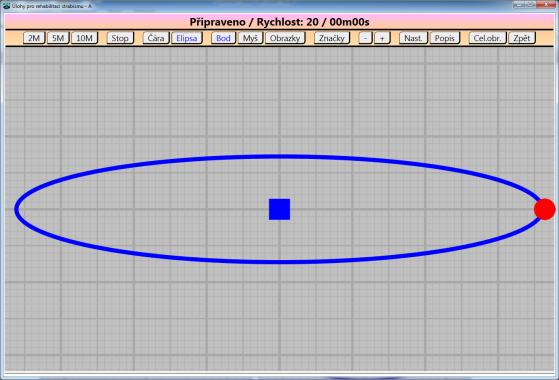Switch to Cel.obr. fullscreen mode
Screen dimensions: 559x380
pos(487,38)
